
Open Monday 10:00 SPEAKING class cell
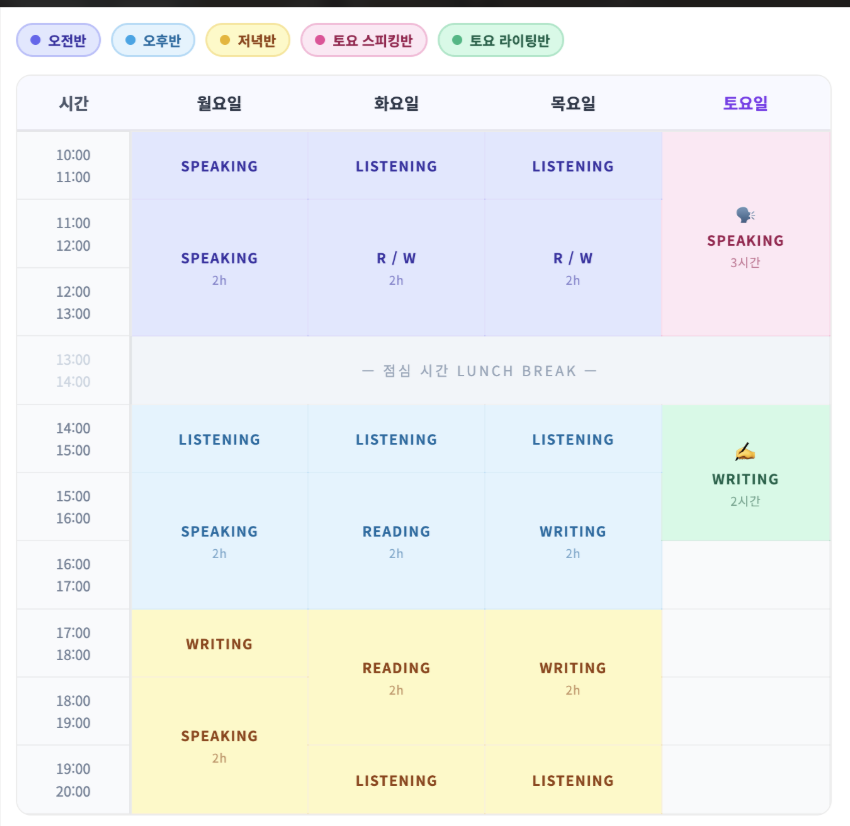point(219,166)
